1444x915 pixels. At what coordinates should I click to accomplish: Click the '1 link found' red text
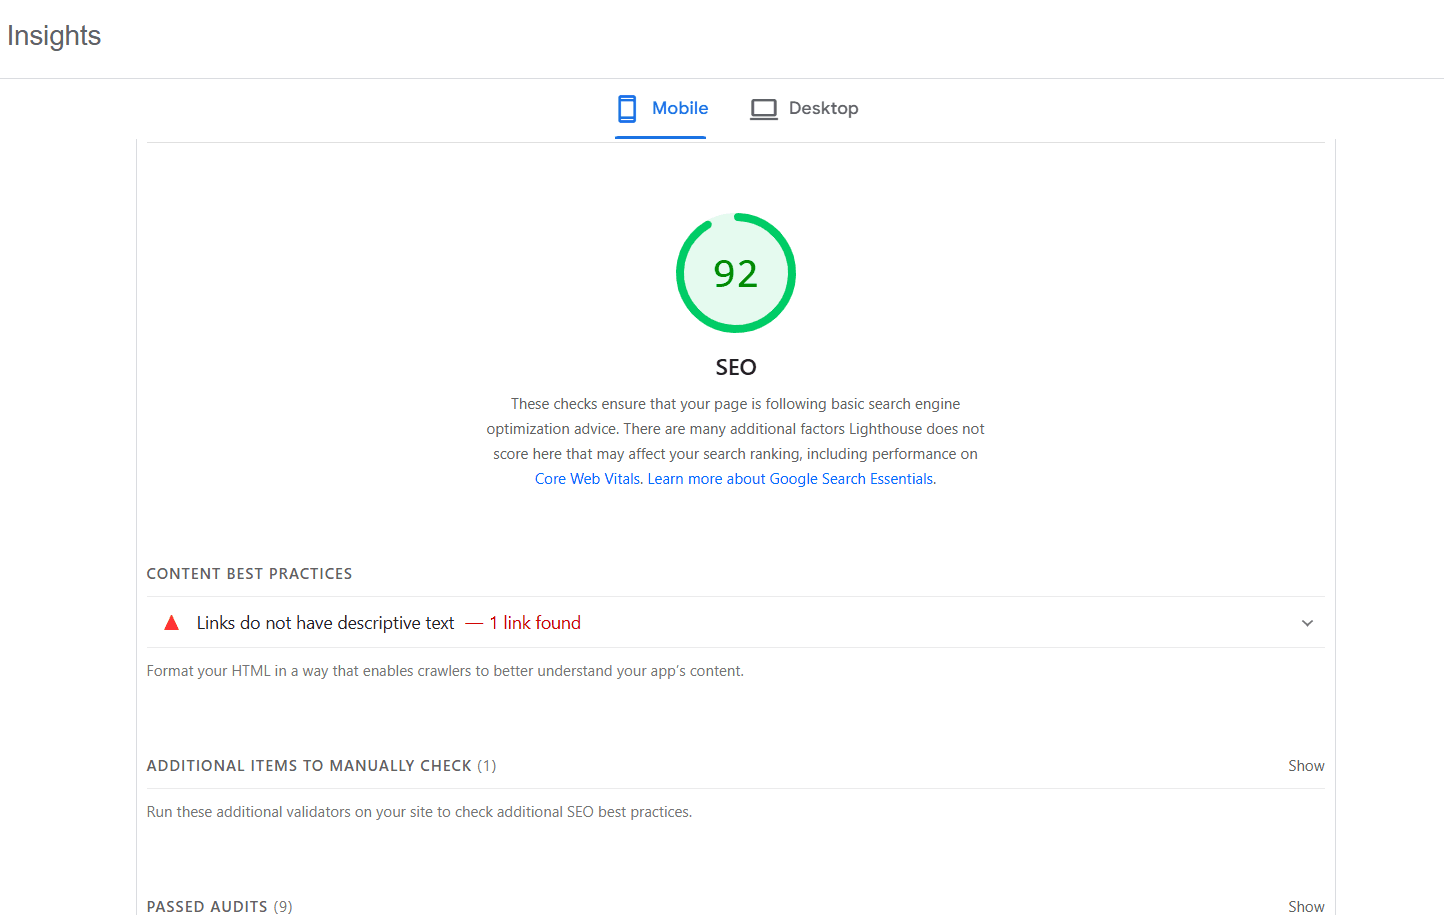[535, 622]
